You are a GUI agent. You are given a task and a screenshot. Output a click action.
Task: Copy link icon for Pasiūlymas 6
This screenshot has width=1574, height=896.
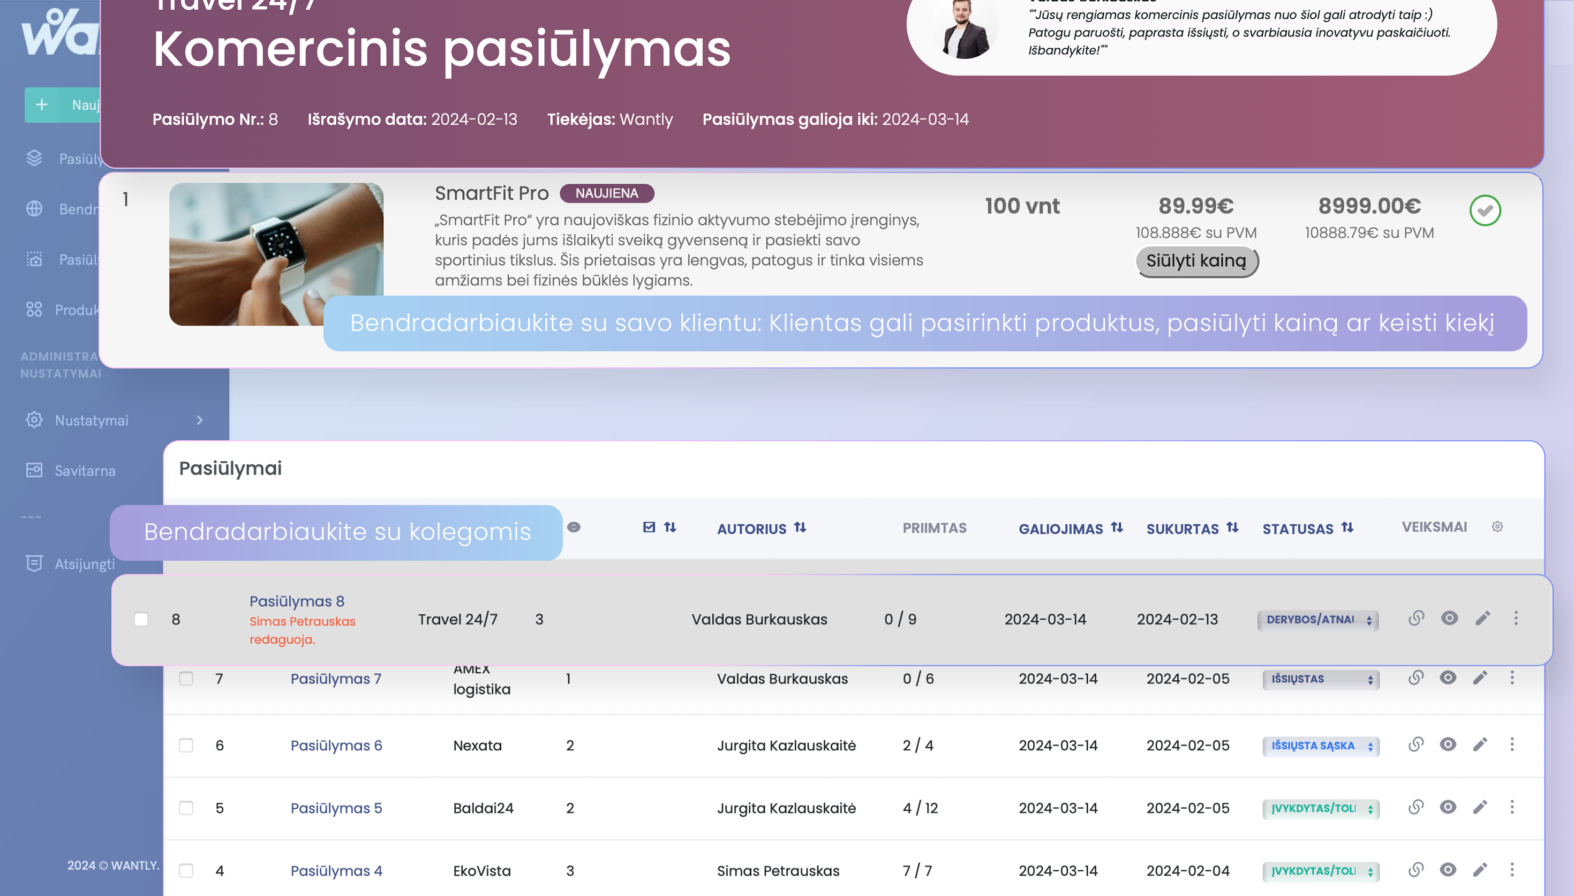tap(1415, 745)
